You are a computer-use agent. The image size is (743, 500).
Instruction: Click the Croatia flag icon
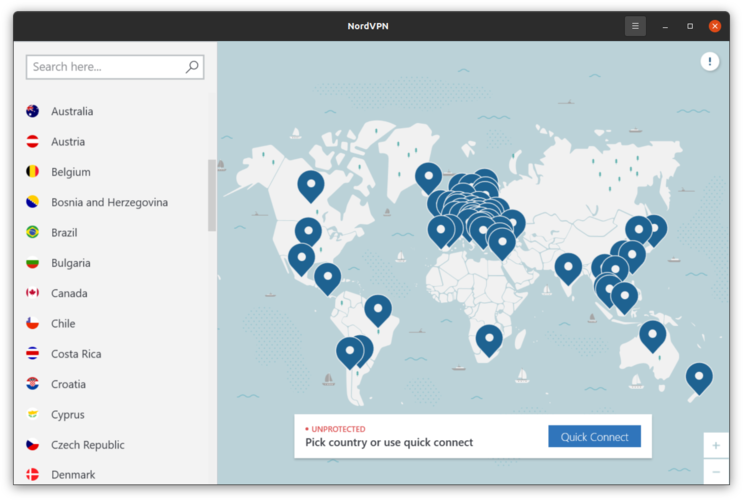point(33,384)
